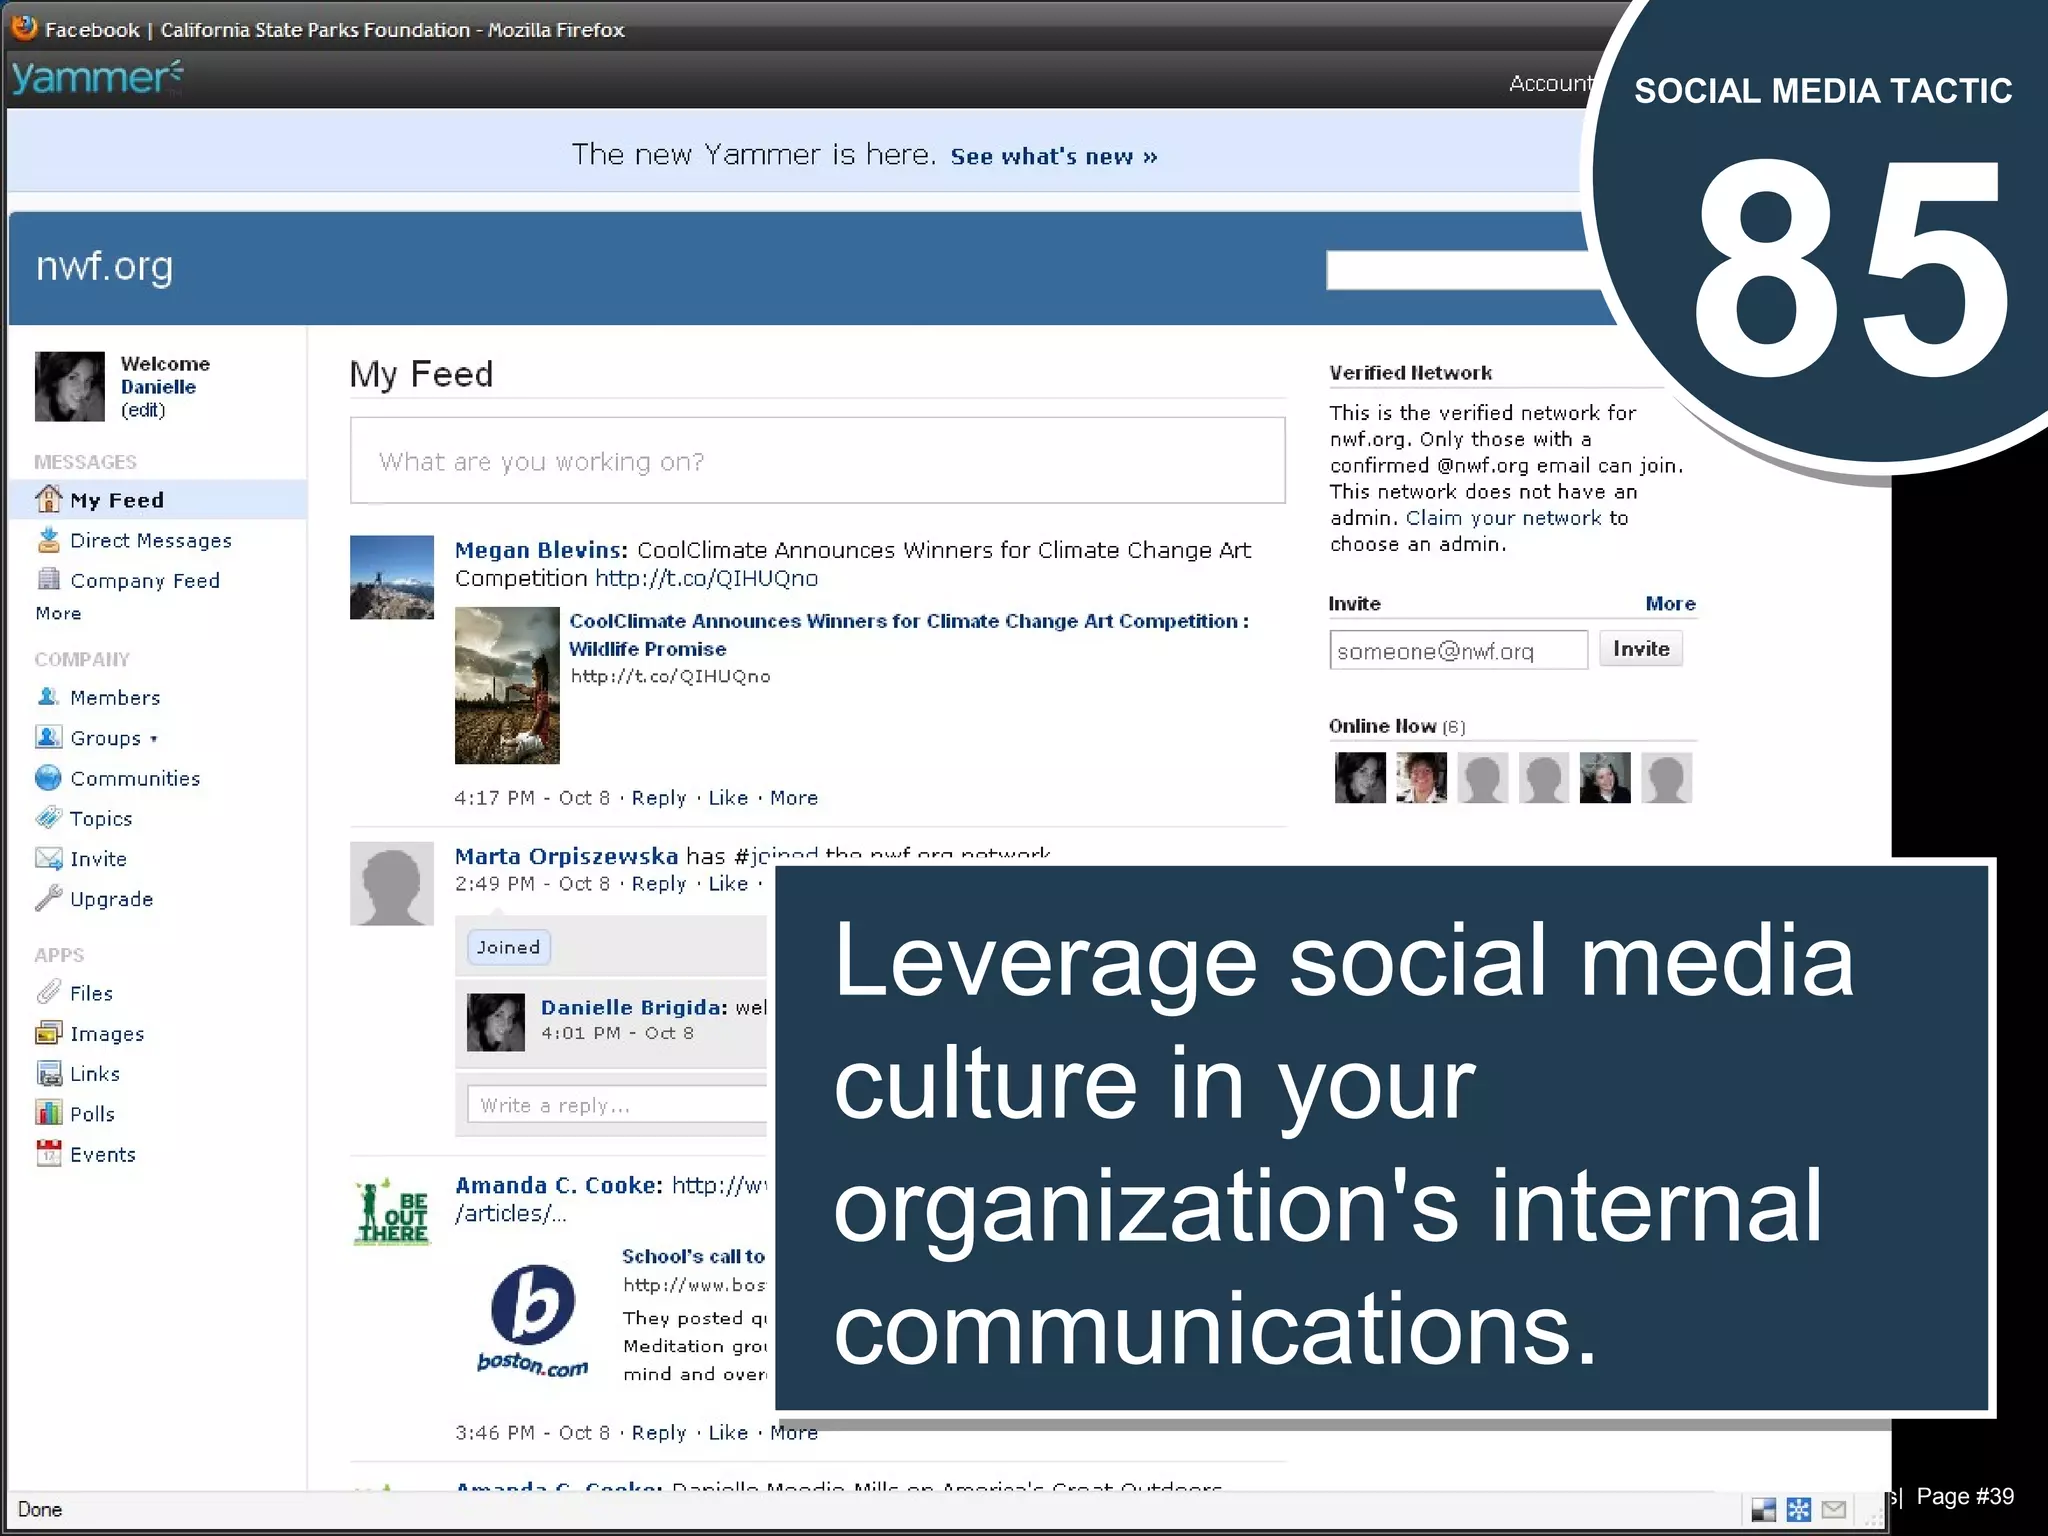Screen dimensions: 2048x1536
Task: Click the Direct Messages inbox icon
Action: pyautogui.click(x=48, y=540)
